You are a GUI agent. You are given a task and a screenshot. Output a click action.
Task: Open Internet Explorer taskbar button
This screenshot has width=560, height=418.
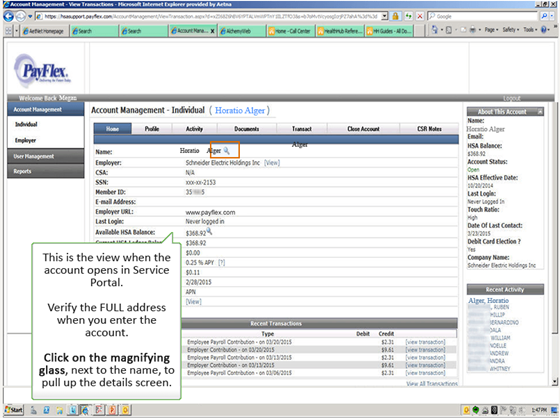(x=85, y=410)
